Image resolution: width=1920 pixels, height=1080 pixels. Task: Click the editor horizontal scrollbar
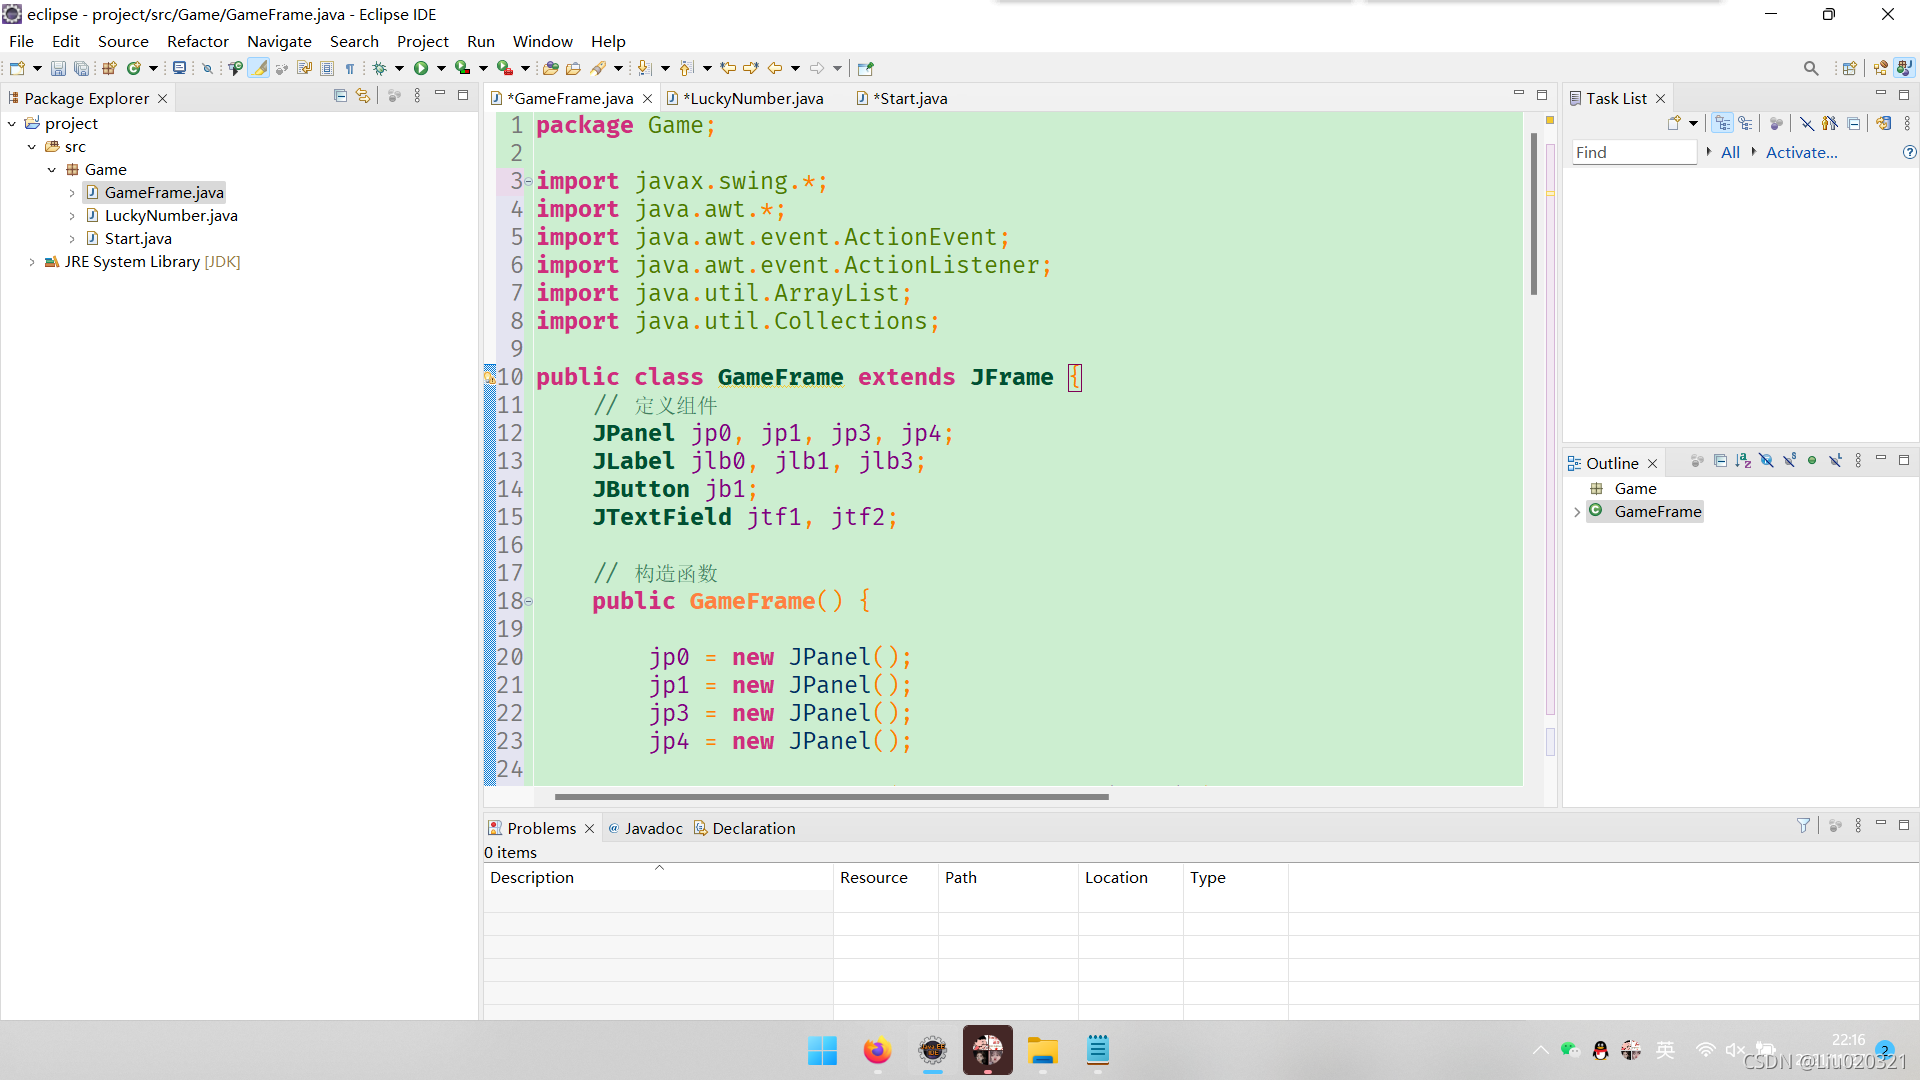[830, 797]
